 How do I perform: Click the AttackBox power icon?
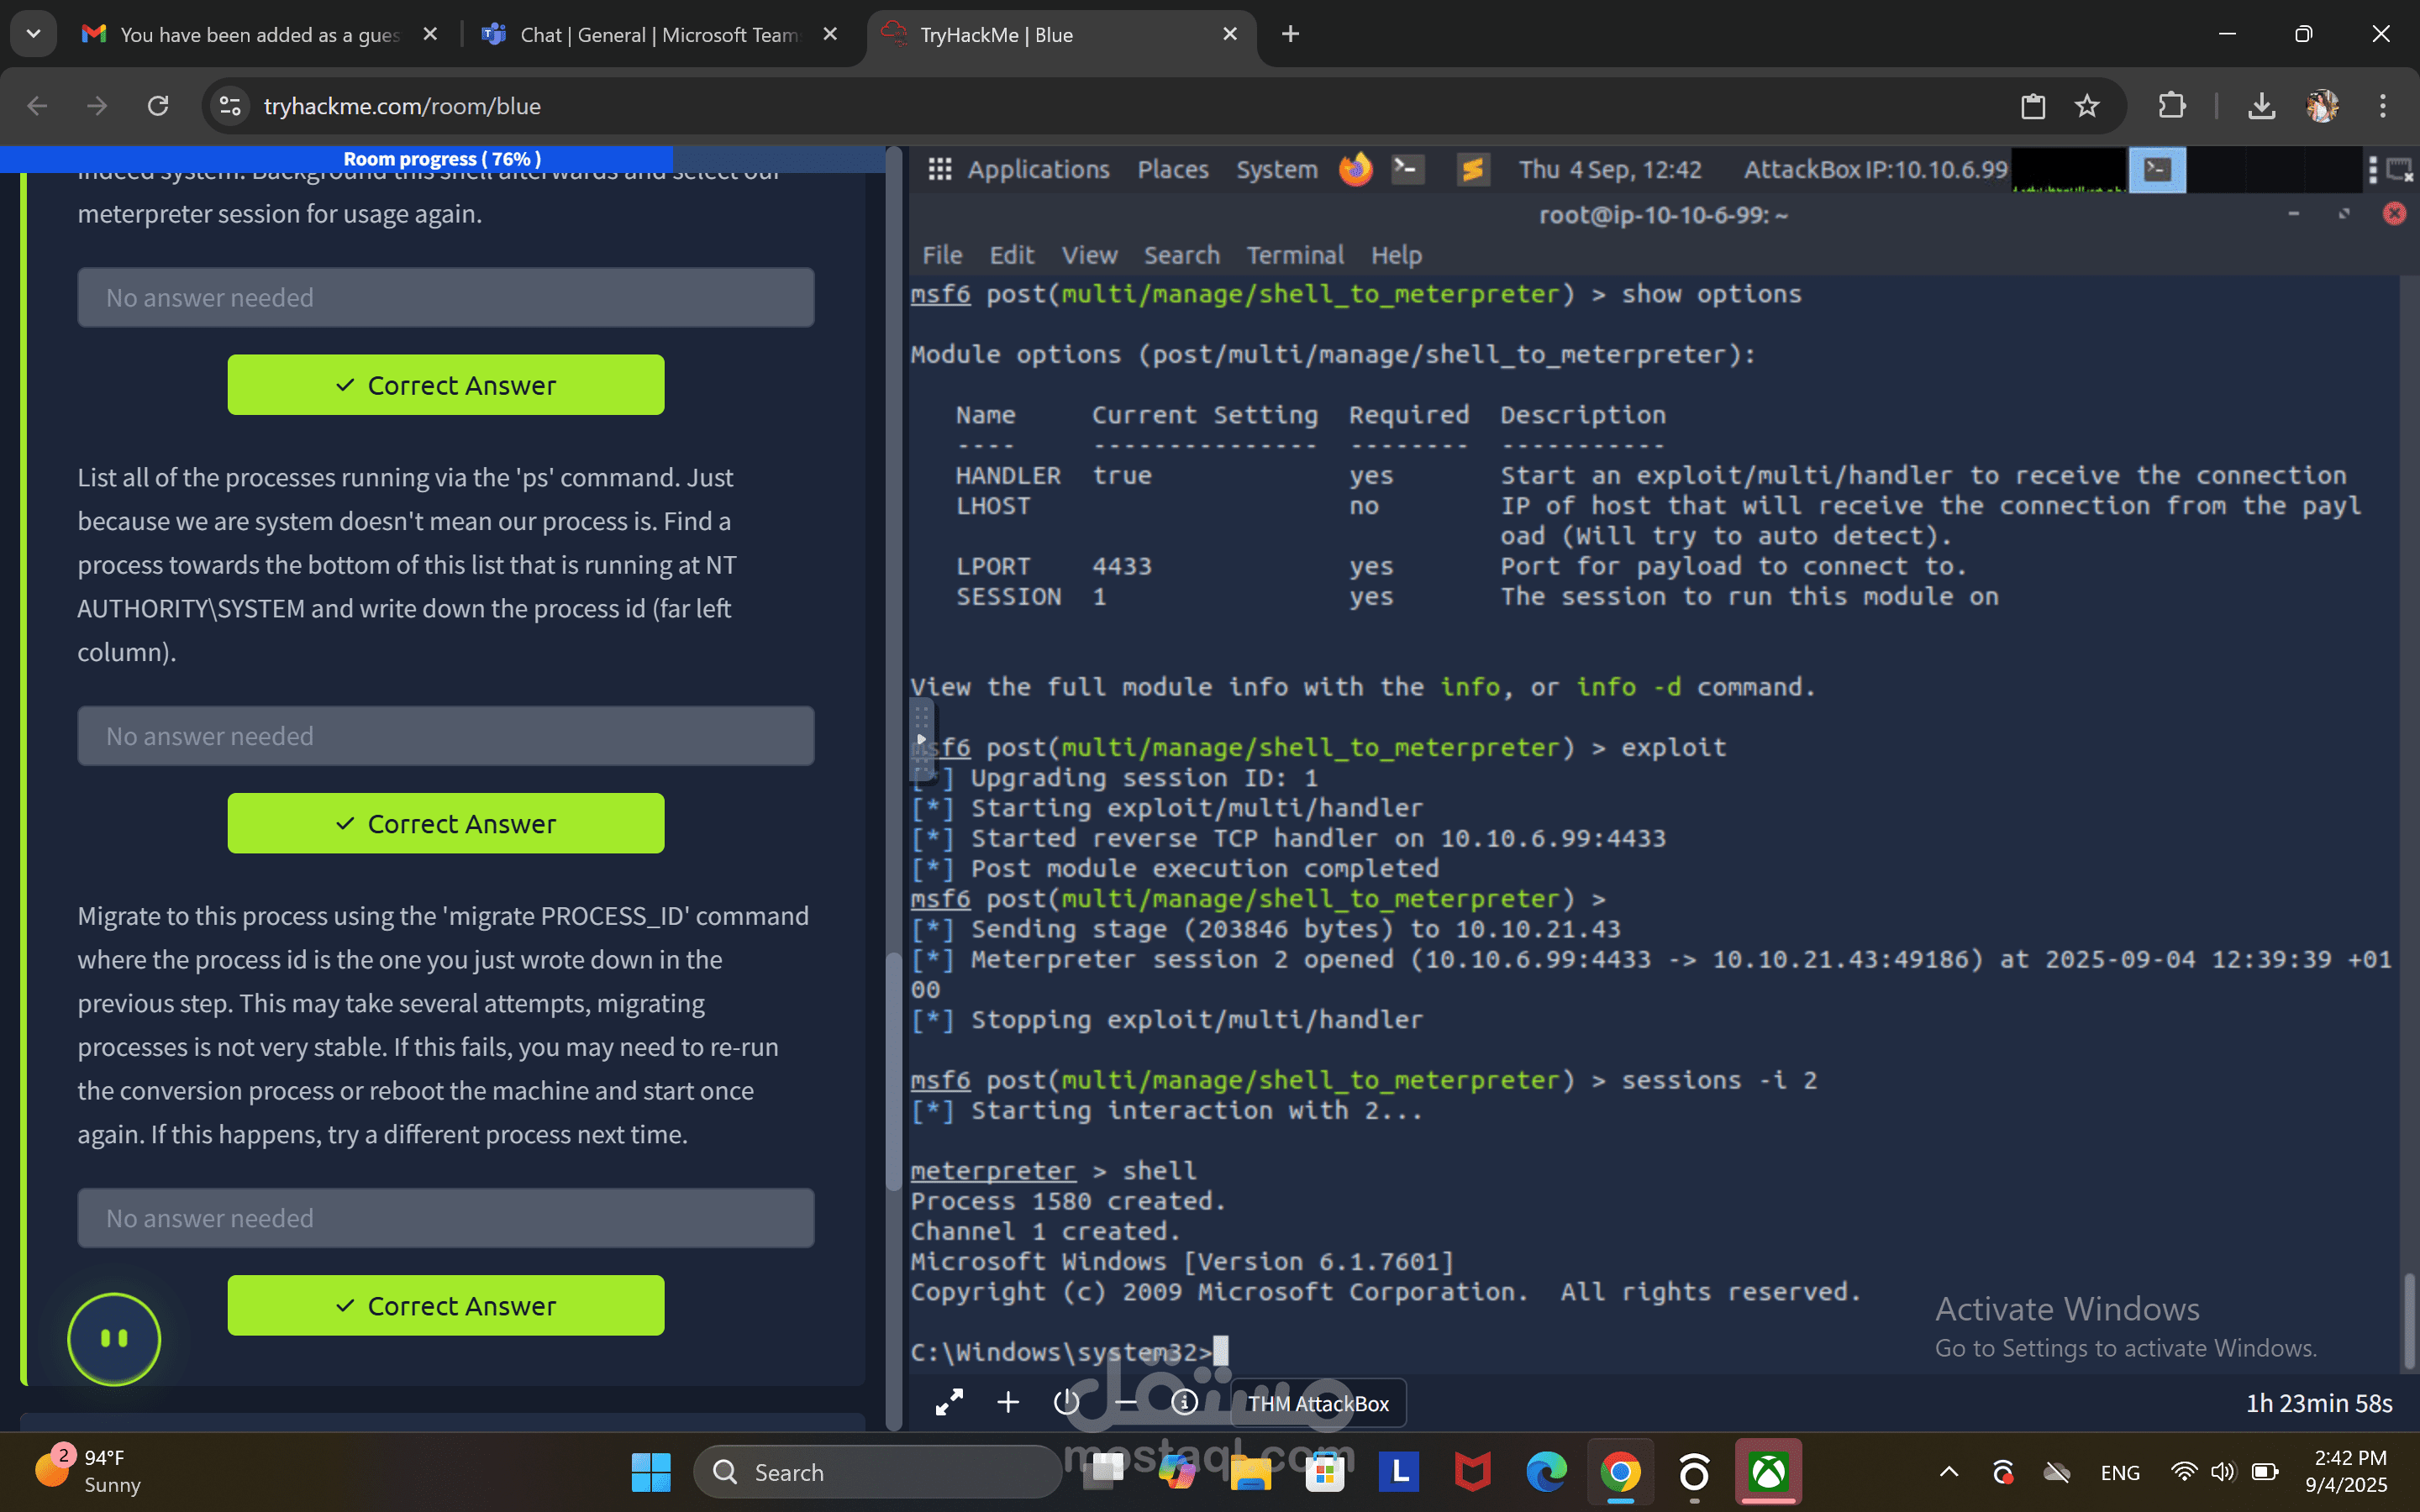tap(1066, 1403)
